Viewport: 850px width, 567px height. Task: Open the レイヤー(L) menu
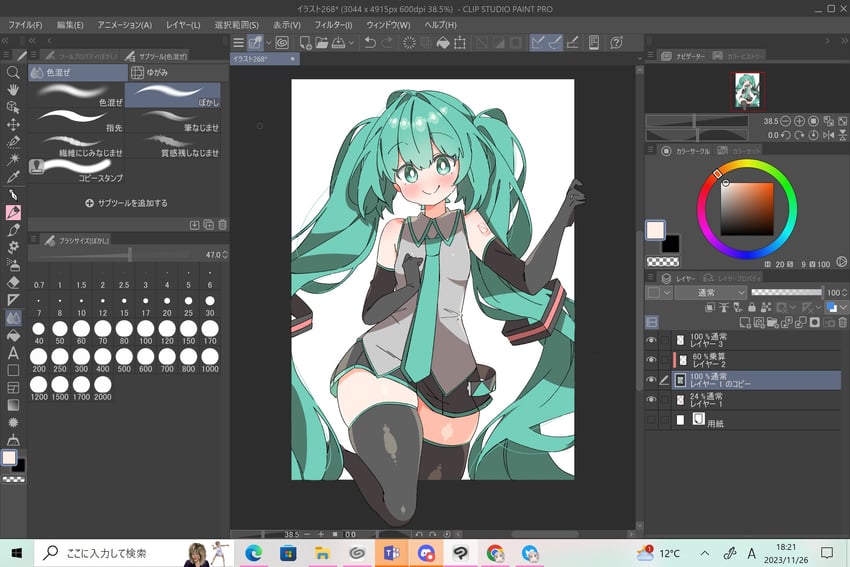pos(183,25)
